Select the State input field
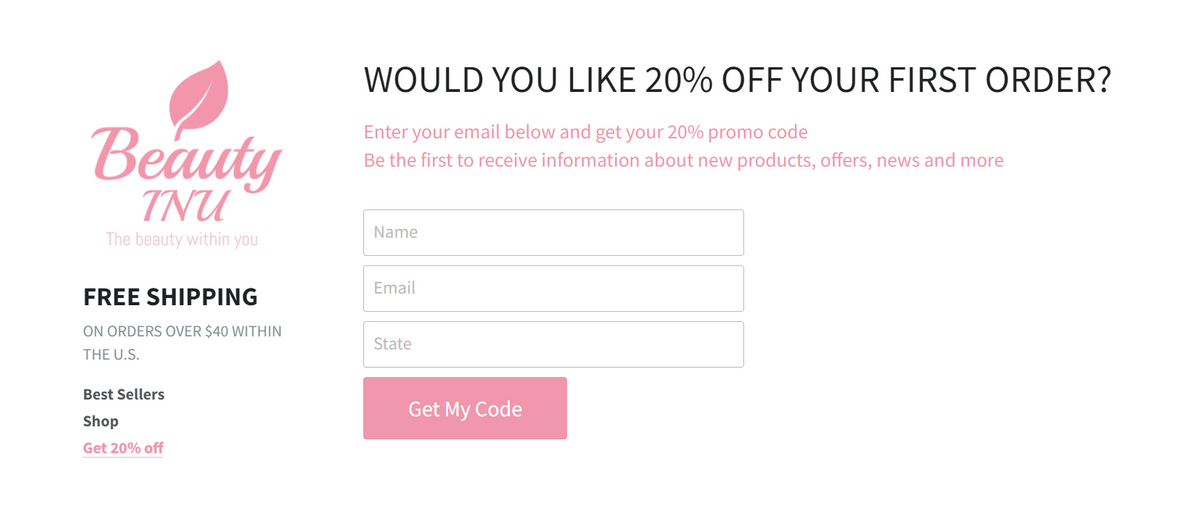 point(553,344)
